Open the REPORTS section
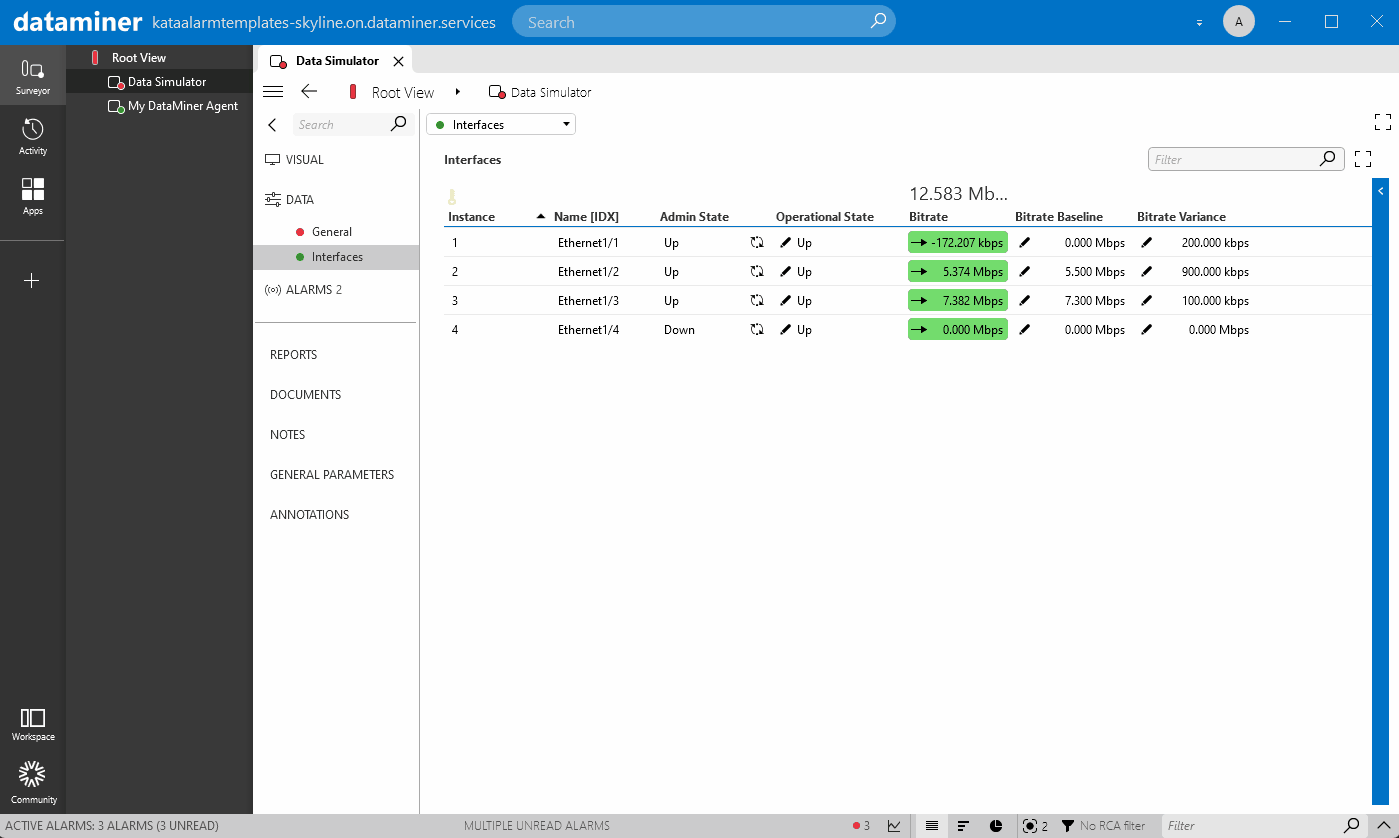Image resolution: width=1399 pixels, height=838 pixels. coord(295,354)
